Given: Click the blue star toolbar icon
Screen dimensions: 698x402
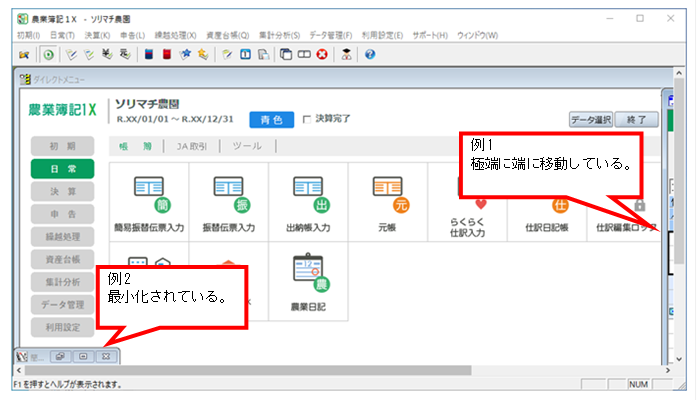Looking at the screenshot, I should pyautogui.click(x=185, y=54).
